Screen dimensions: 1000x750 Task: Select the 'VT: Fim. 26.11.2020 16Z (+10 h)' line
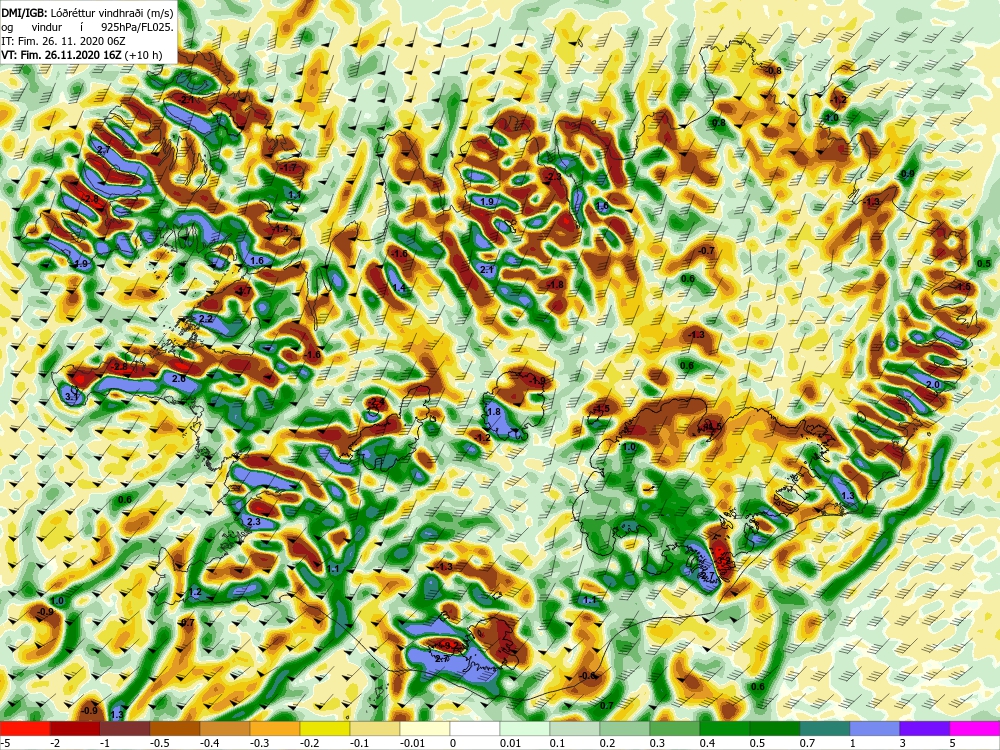pos(82,55)
